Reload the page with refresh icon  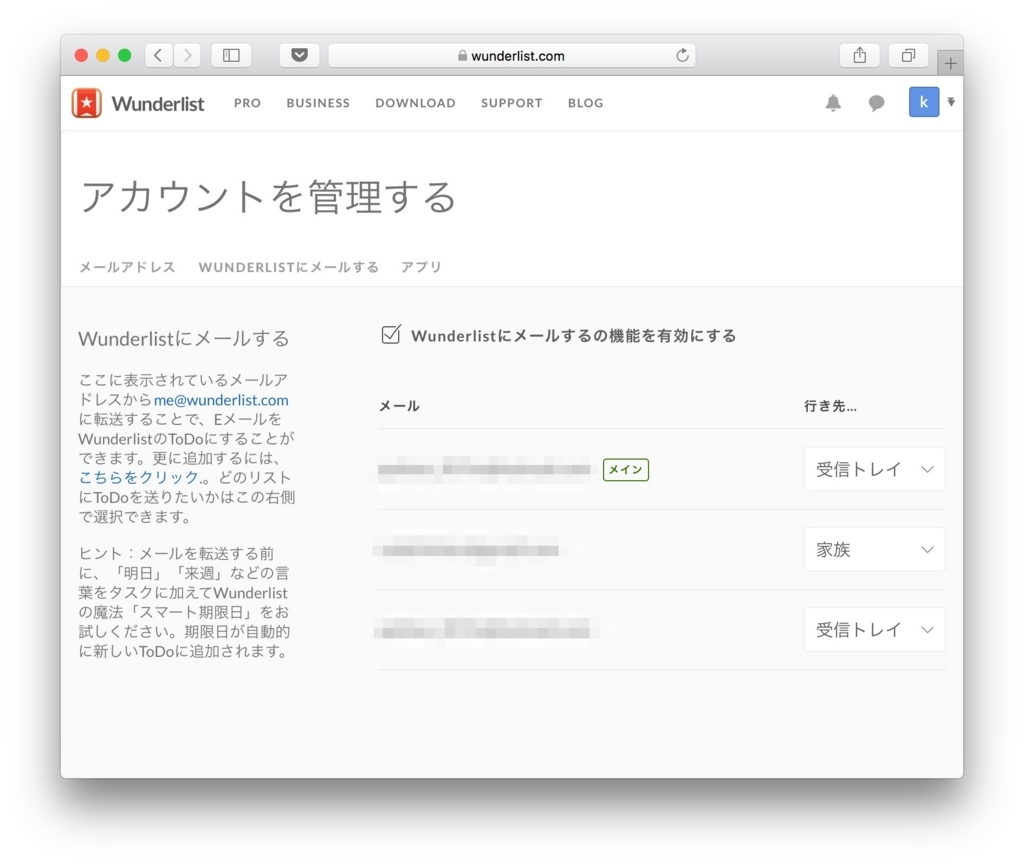682,55
